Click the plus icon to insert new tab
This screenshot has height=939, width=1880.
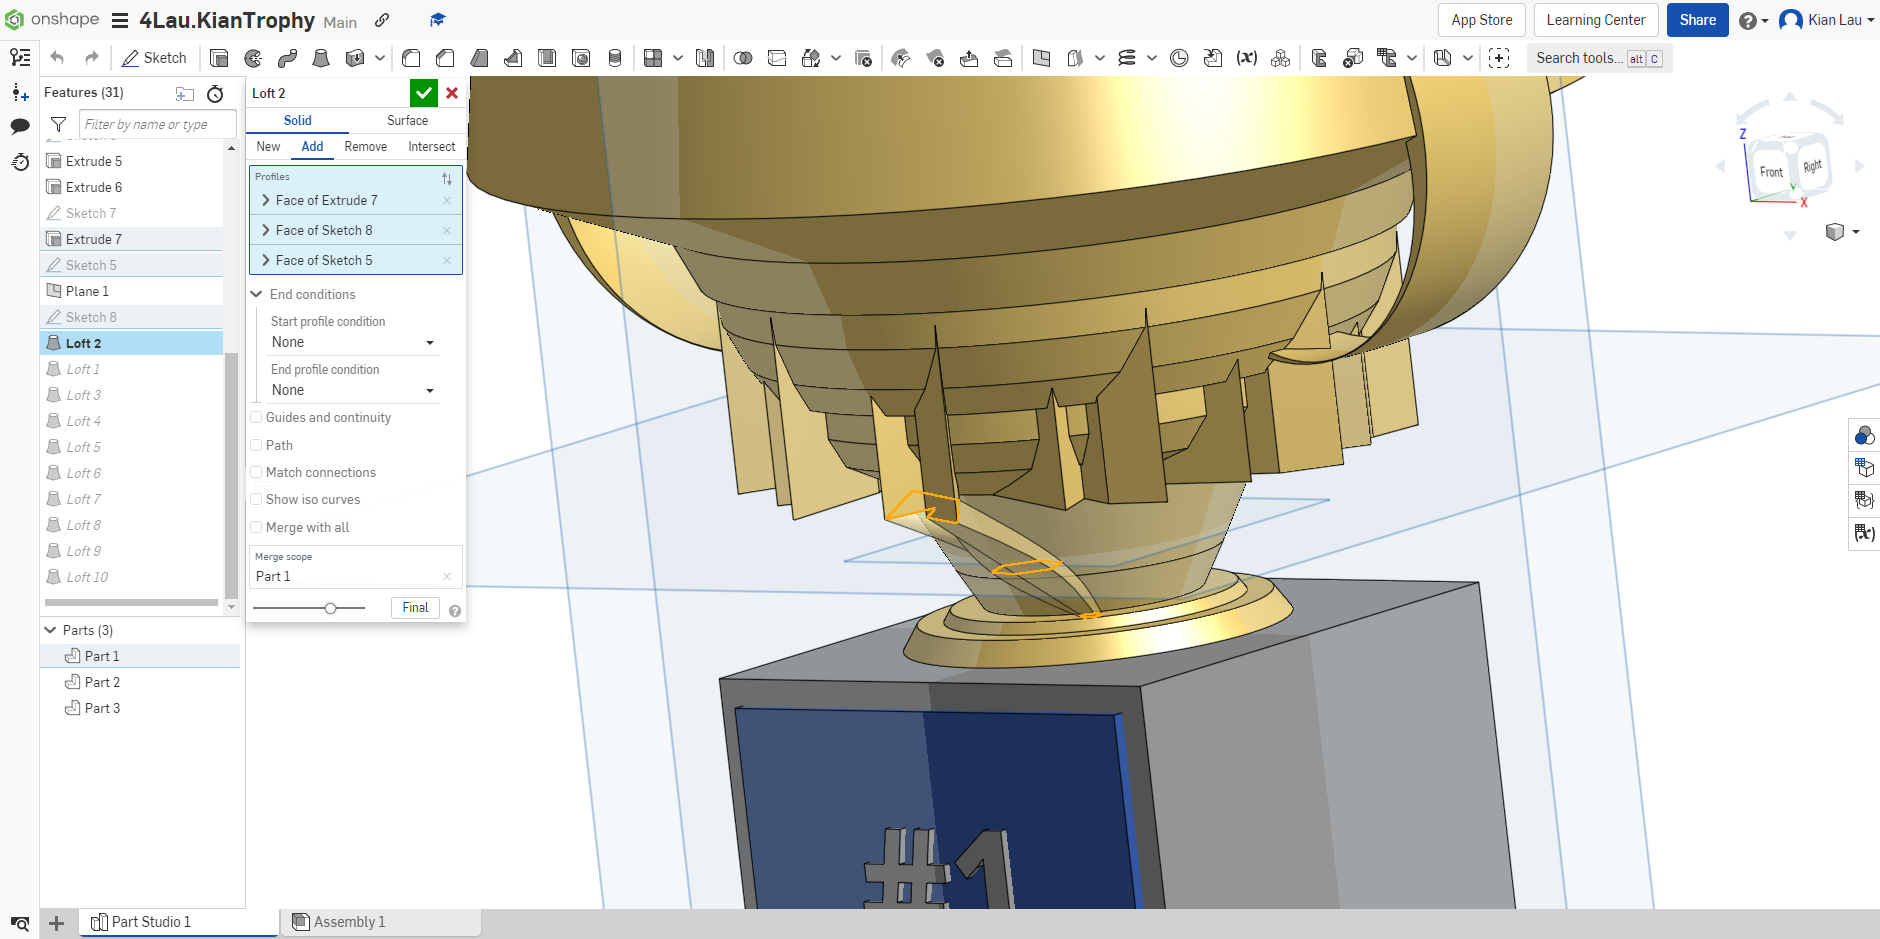57,923
